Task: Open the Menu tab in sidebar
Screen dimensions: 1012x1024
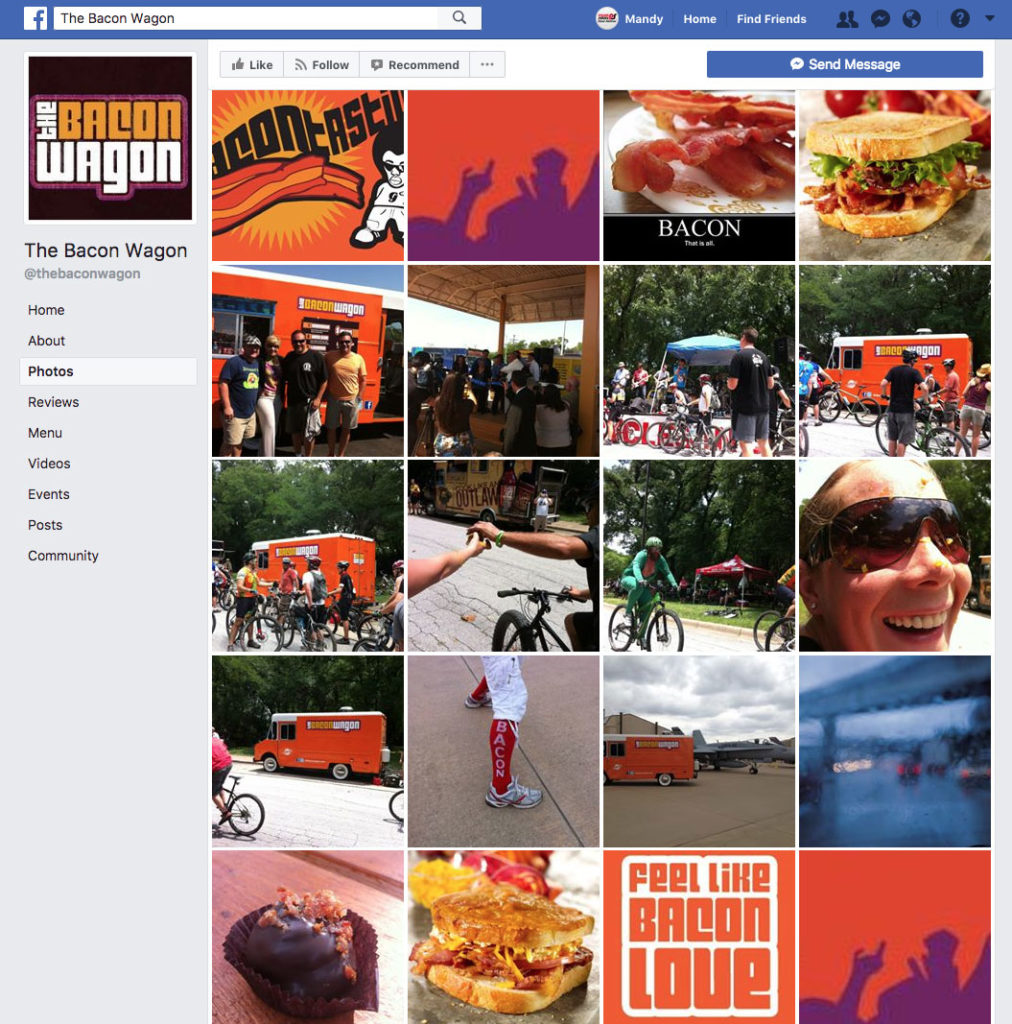Action: (45, 433)
